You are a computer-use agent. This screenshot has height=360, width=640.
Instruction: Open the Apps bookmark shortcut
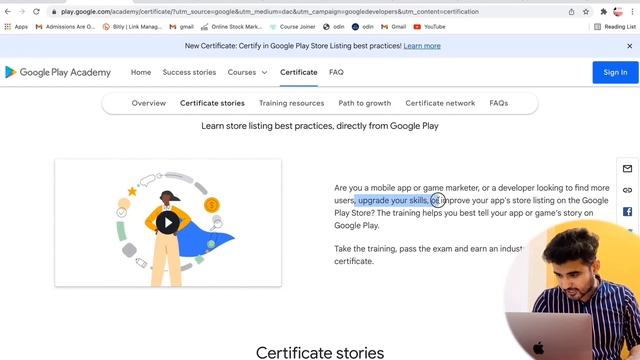(16, 27)
